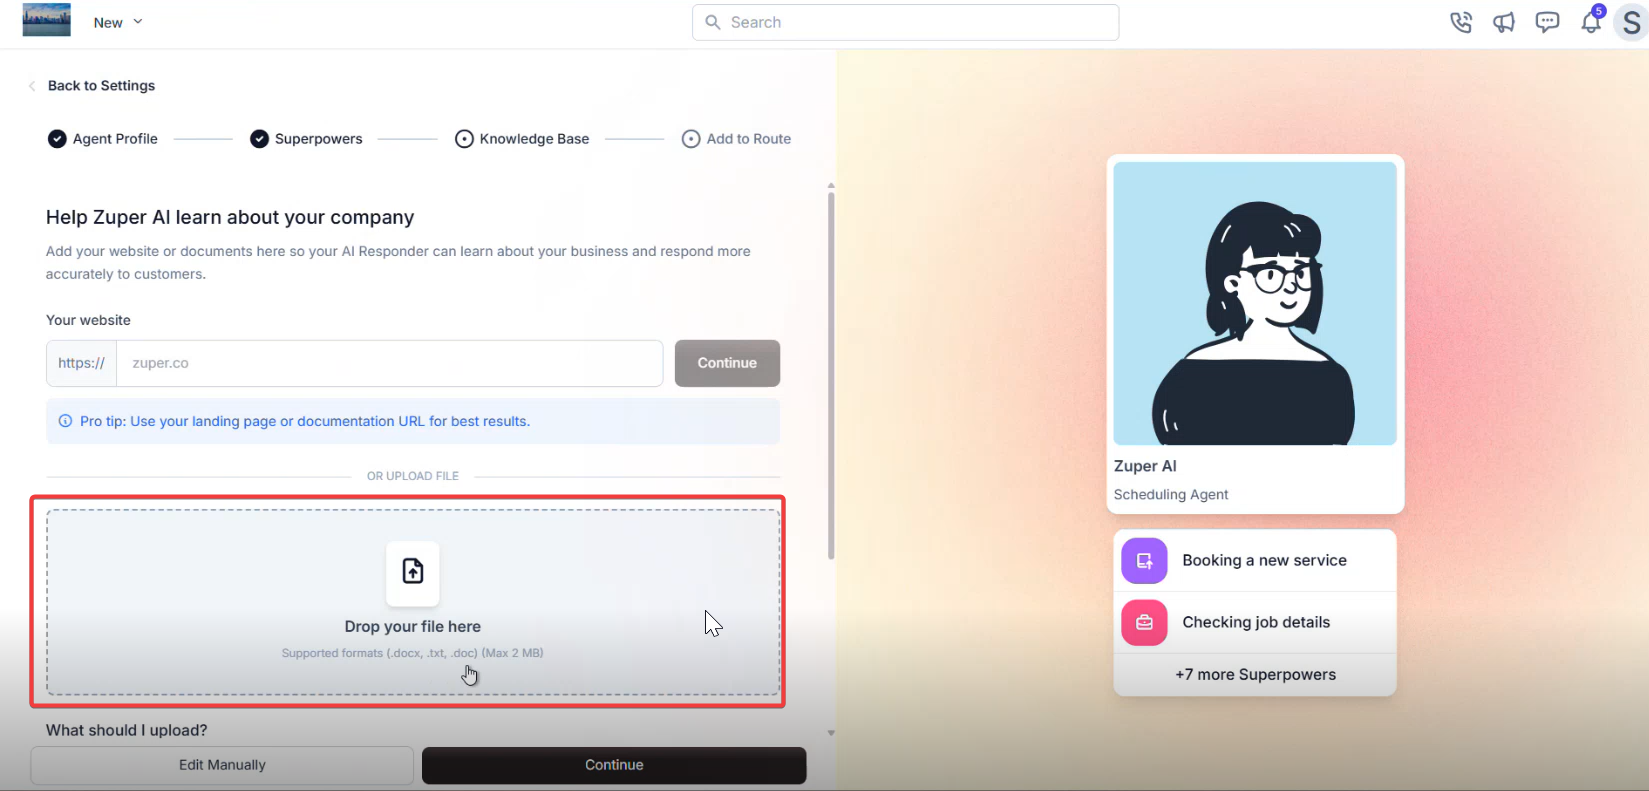Screen dimensions: 1649x791
Task: Click the Supported formats text
Action: (412, 653)
